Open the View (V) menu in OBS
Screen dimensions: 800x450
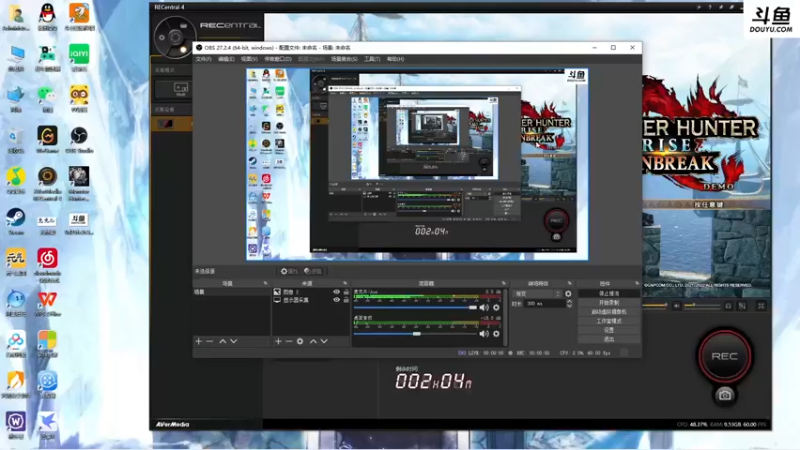pos(249,59)
